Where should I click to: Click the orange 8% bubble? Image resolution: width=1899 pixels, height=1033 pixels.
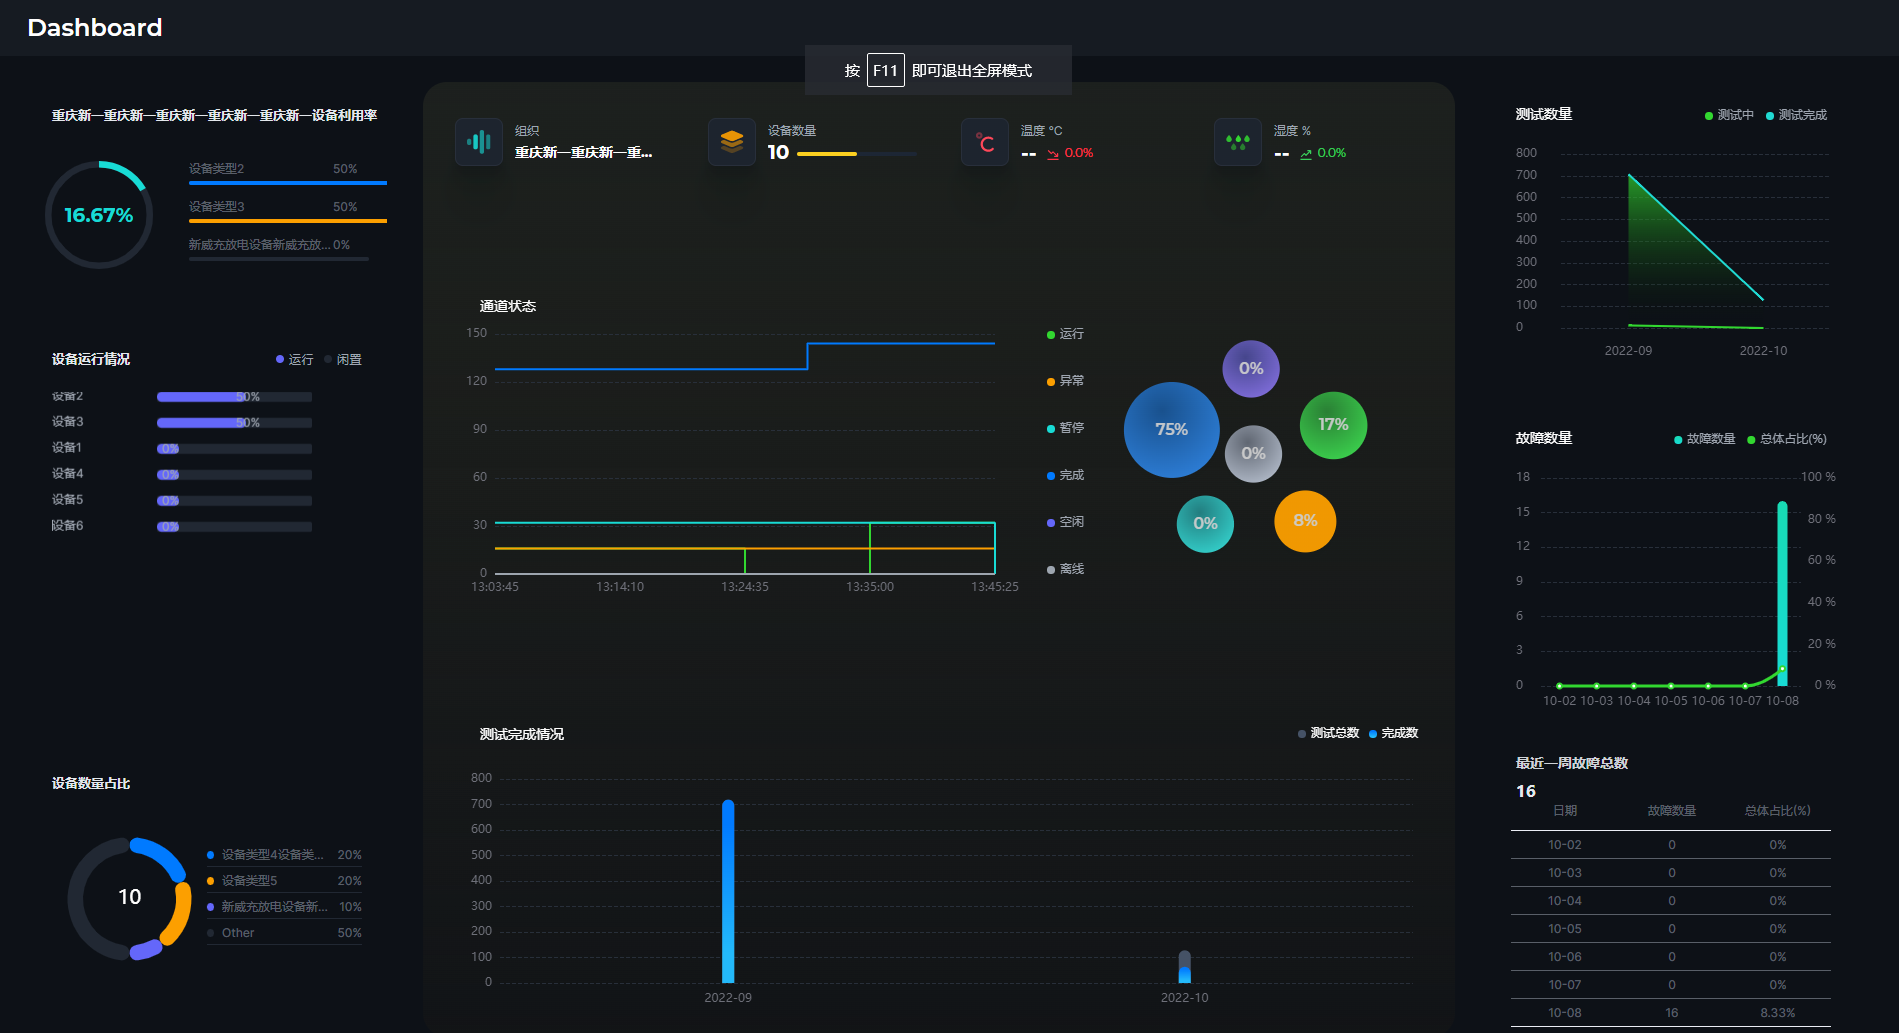(x=1305, y=521)
